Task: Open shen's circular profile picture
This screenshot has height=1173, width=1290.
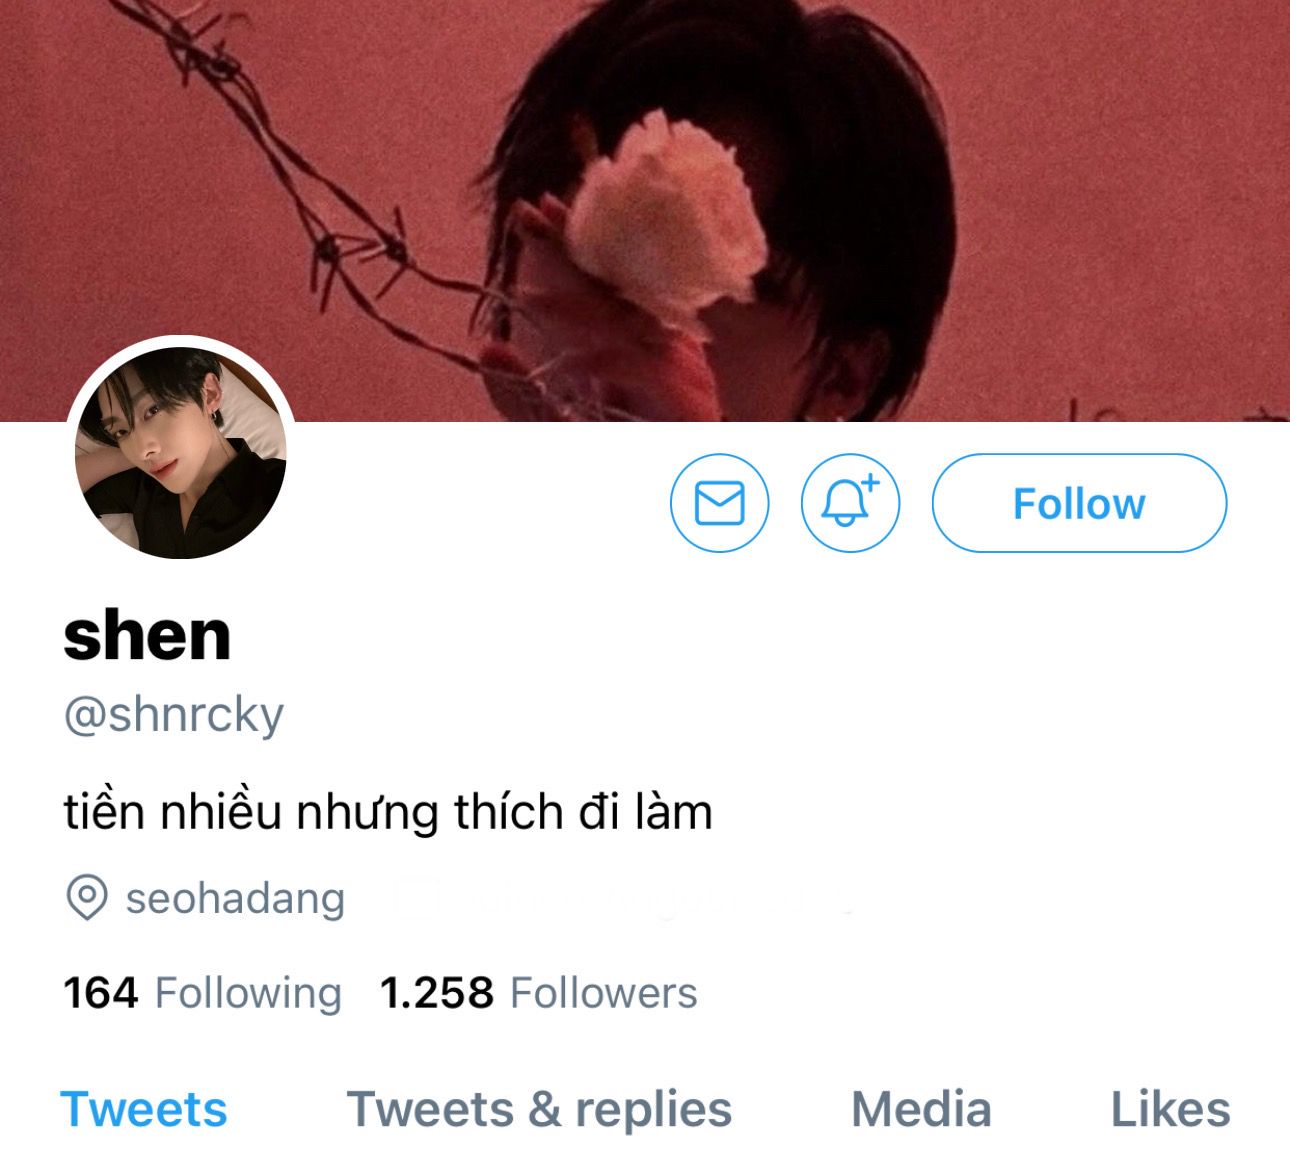Action: click(181, 453)
